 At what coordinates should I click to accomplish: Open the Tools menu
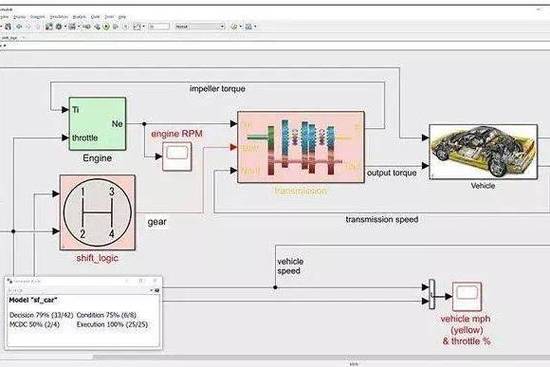coord(109,17)
